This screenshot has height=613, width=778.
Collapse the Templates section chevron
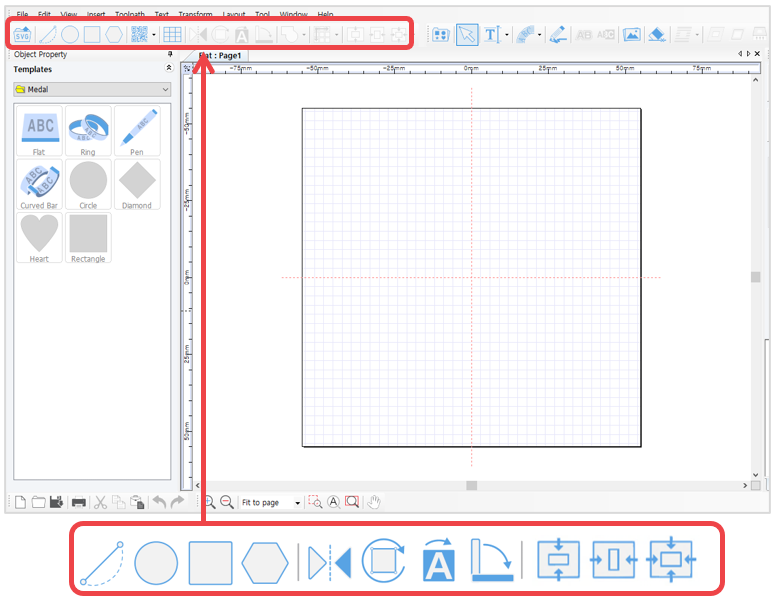(x=169, y=68)
